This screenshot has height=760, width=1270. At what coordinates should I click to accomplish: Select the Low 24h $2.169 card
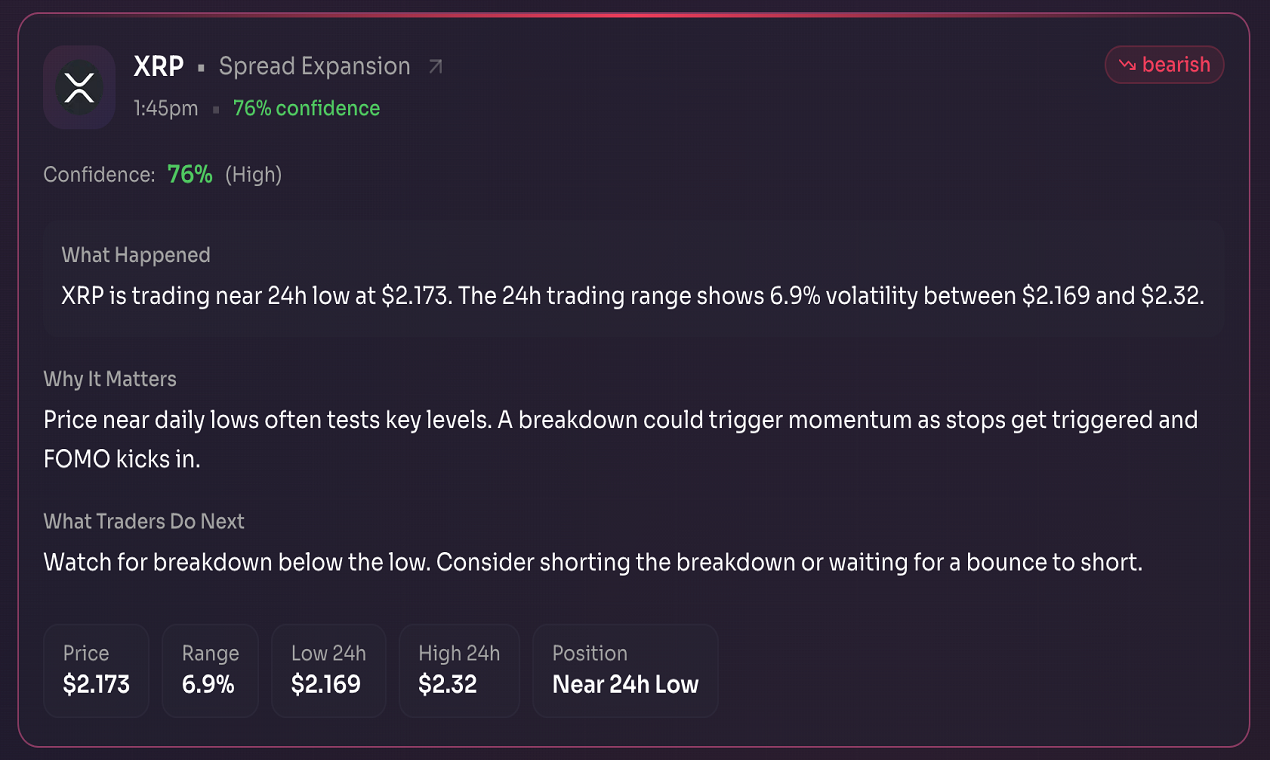tap(328, 670)
